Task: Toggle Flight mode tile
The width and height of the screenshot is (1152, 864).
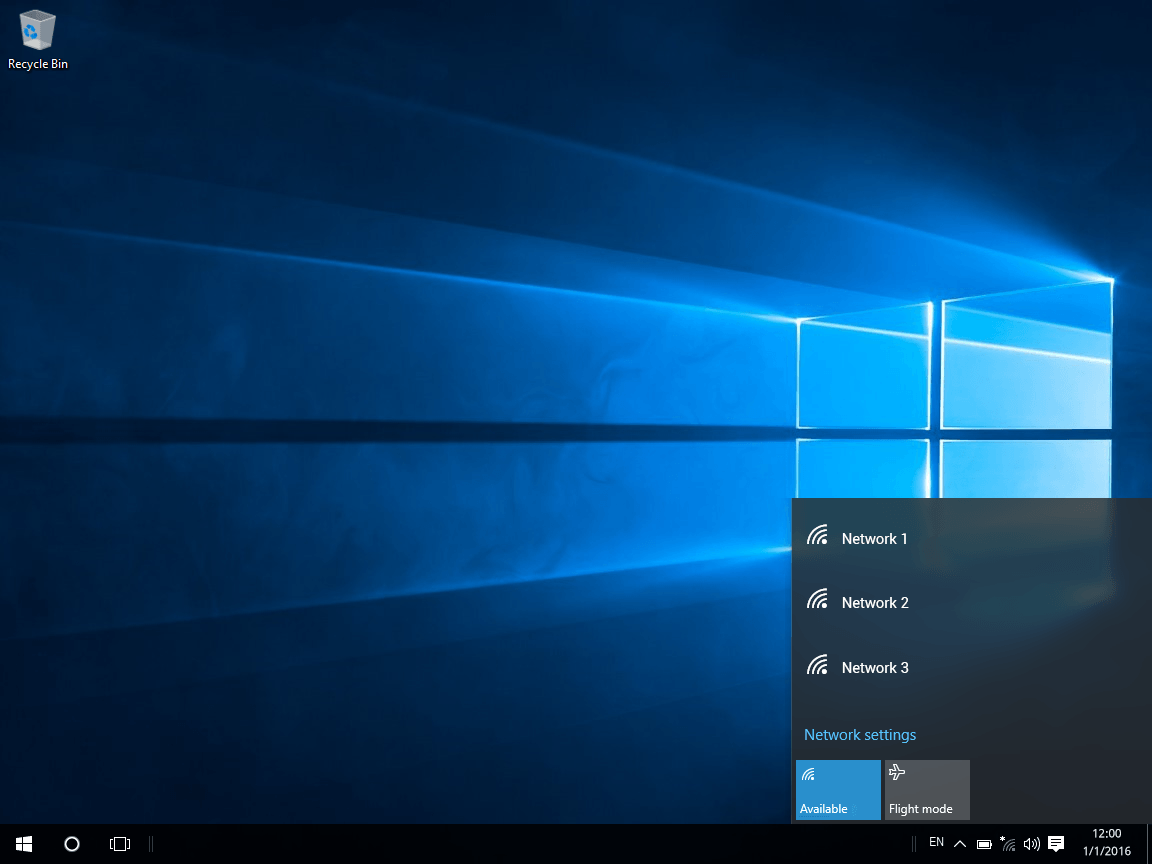Action: [927, 790]
